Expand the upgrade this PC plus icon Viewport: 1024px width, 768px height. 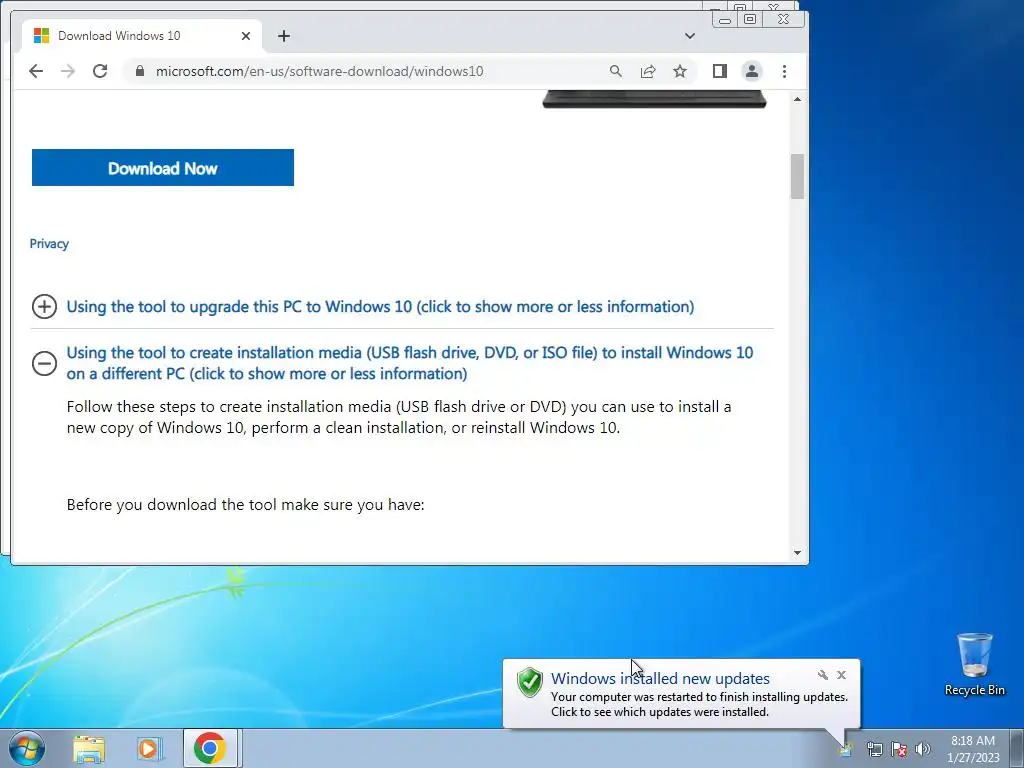pyautogui.click(x=44, y=306)
